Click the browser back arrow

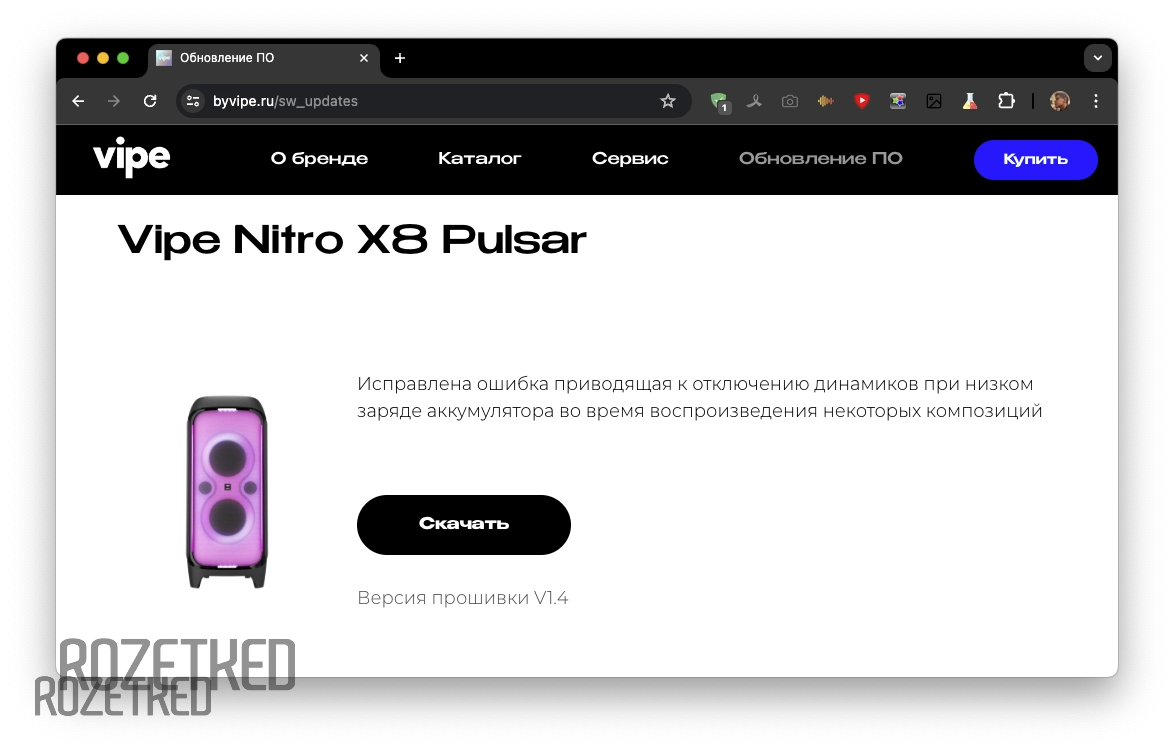[x=78, y=101]
